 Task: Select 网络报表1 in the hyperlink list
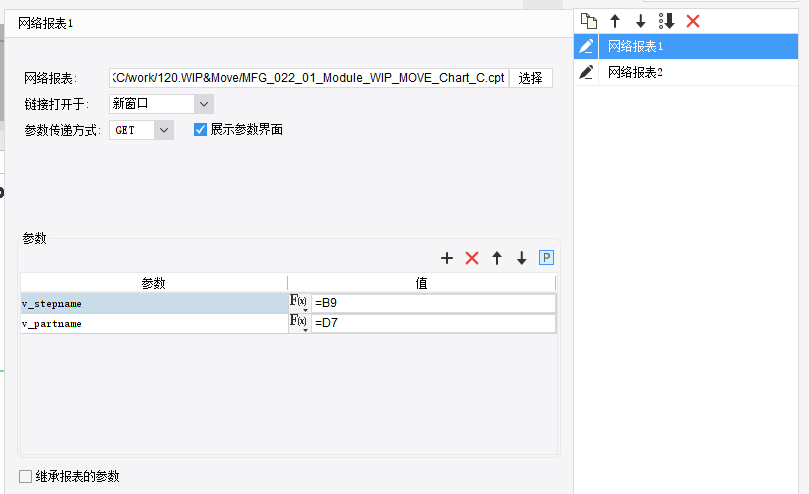tap(698, 46)
